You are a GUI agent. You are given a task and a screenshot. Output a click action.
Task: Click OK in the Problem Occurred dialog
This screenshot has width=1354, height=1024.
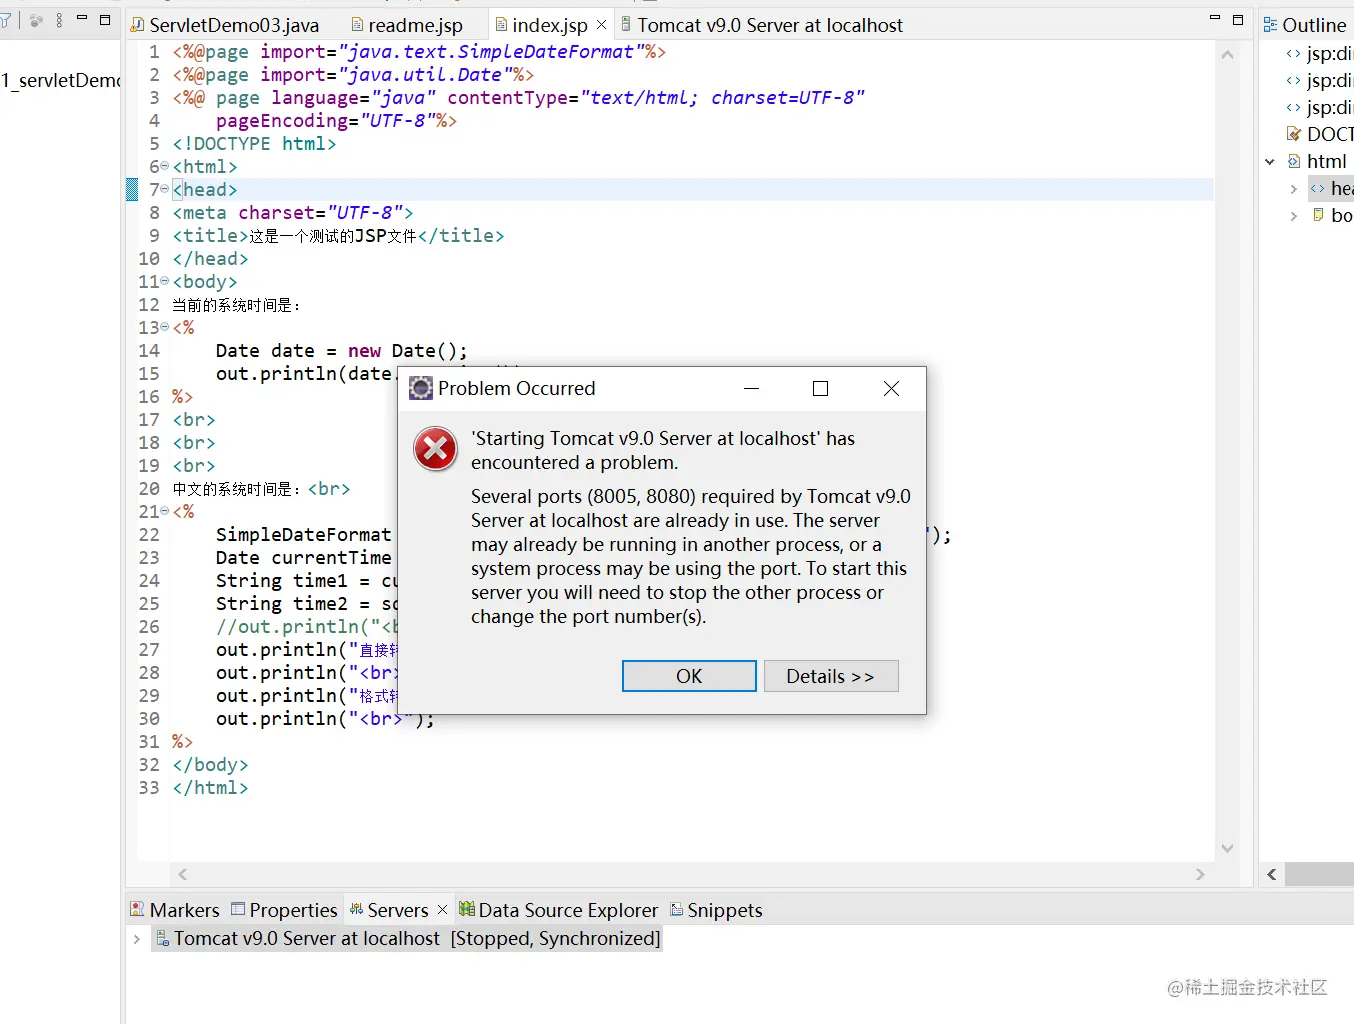689,676
